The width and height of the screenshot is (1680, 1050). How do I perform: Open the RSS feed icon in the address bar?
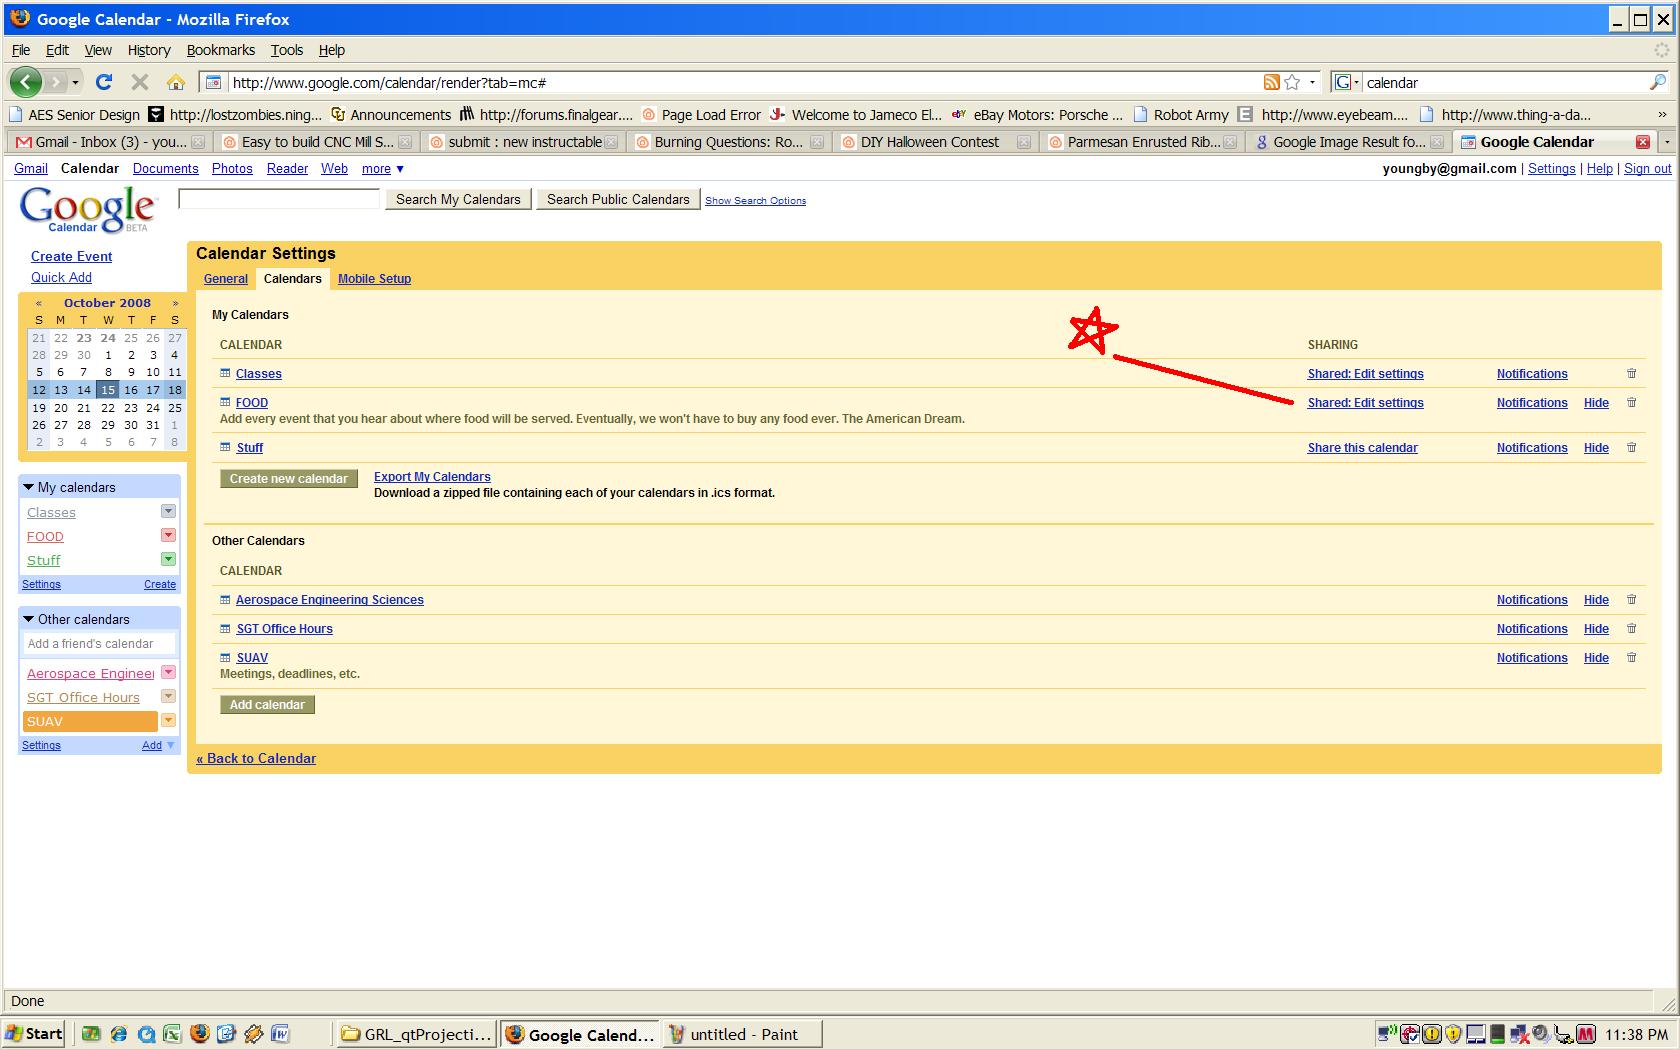point(1271,82)
